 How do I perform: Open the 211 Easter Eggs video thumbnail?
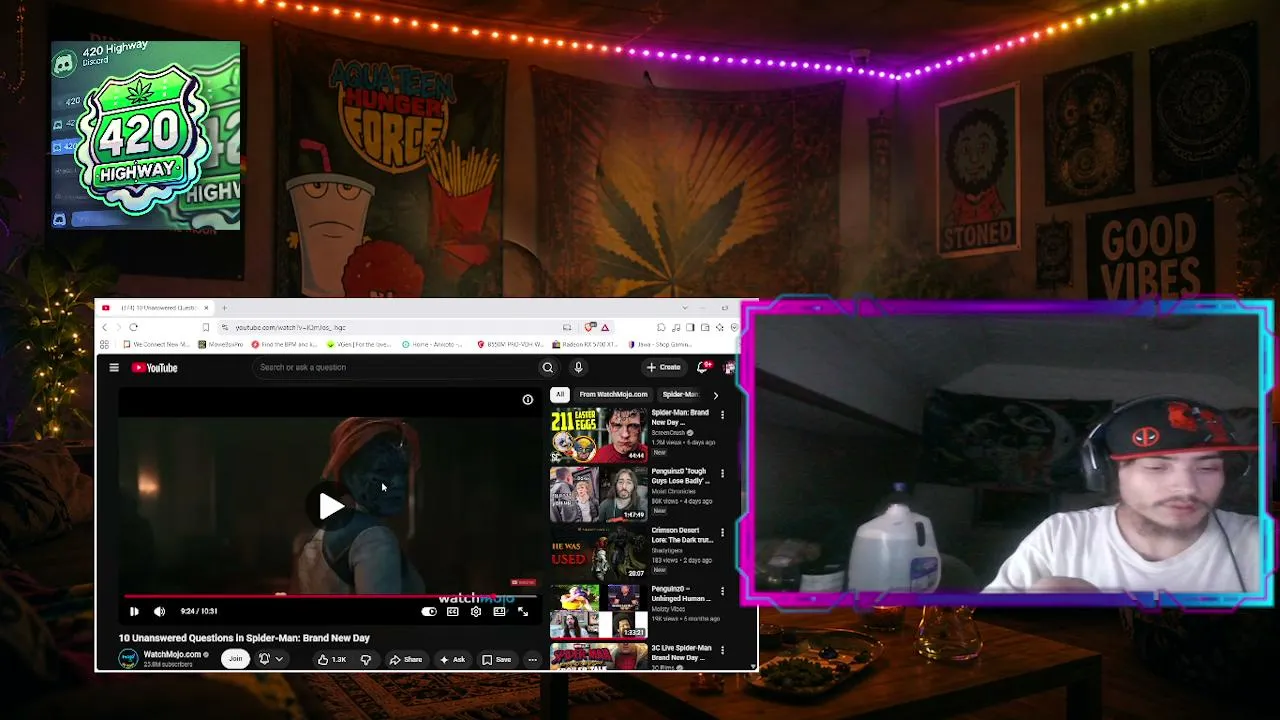tap(598, 434)
